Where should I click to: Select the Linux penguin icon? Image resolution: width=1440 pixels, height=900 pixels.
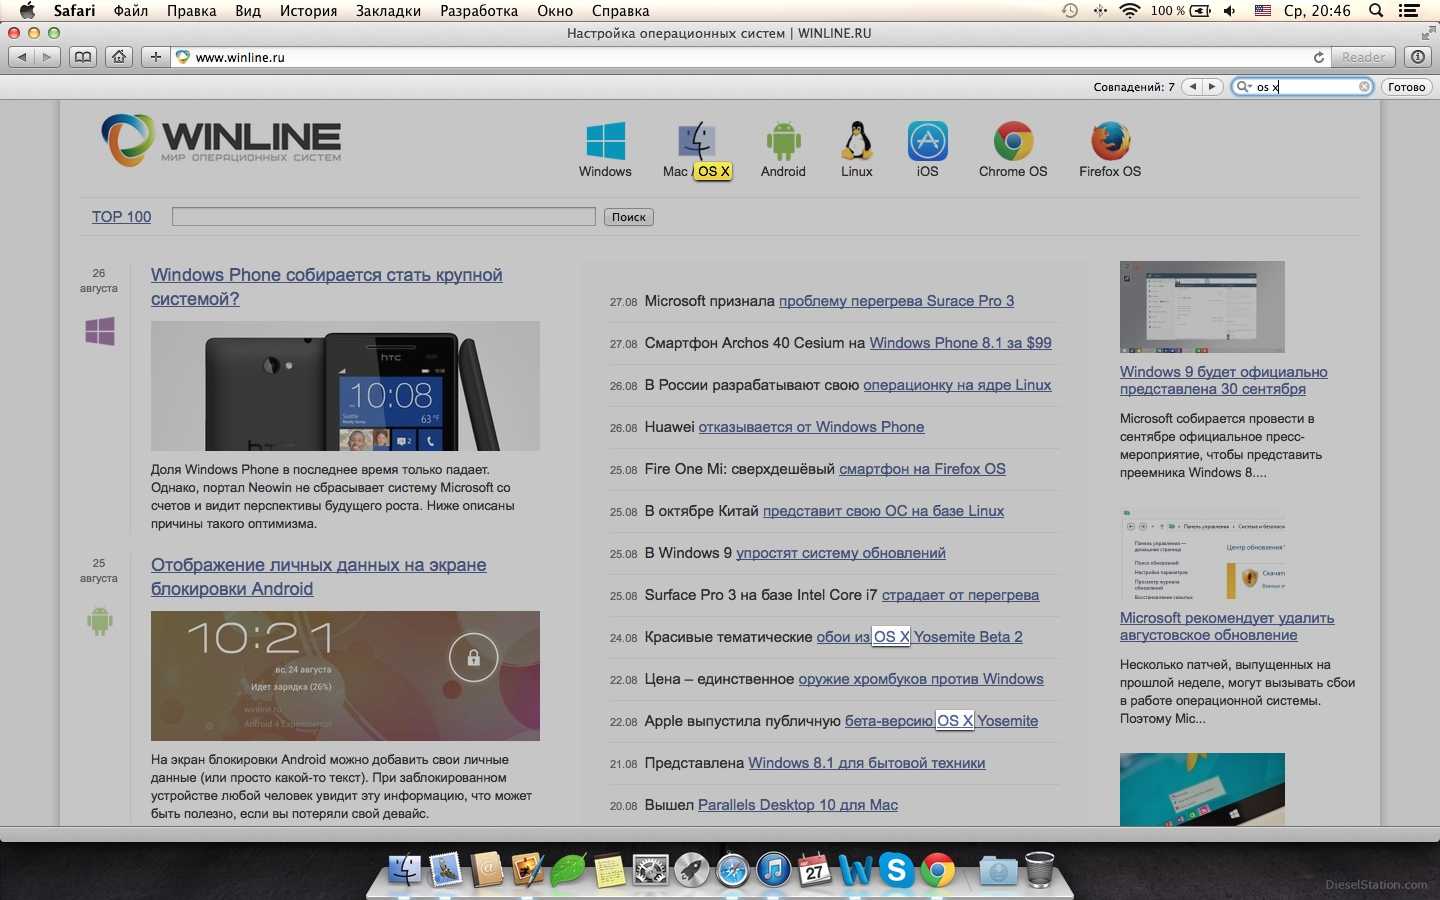(856, 142)
